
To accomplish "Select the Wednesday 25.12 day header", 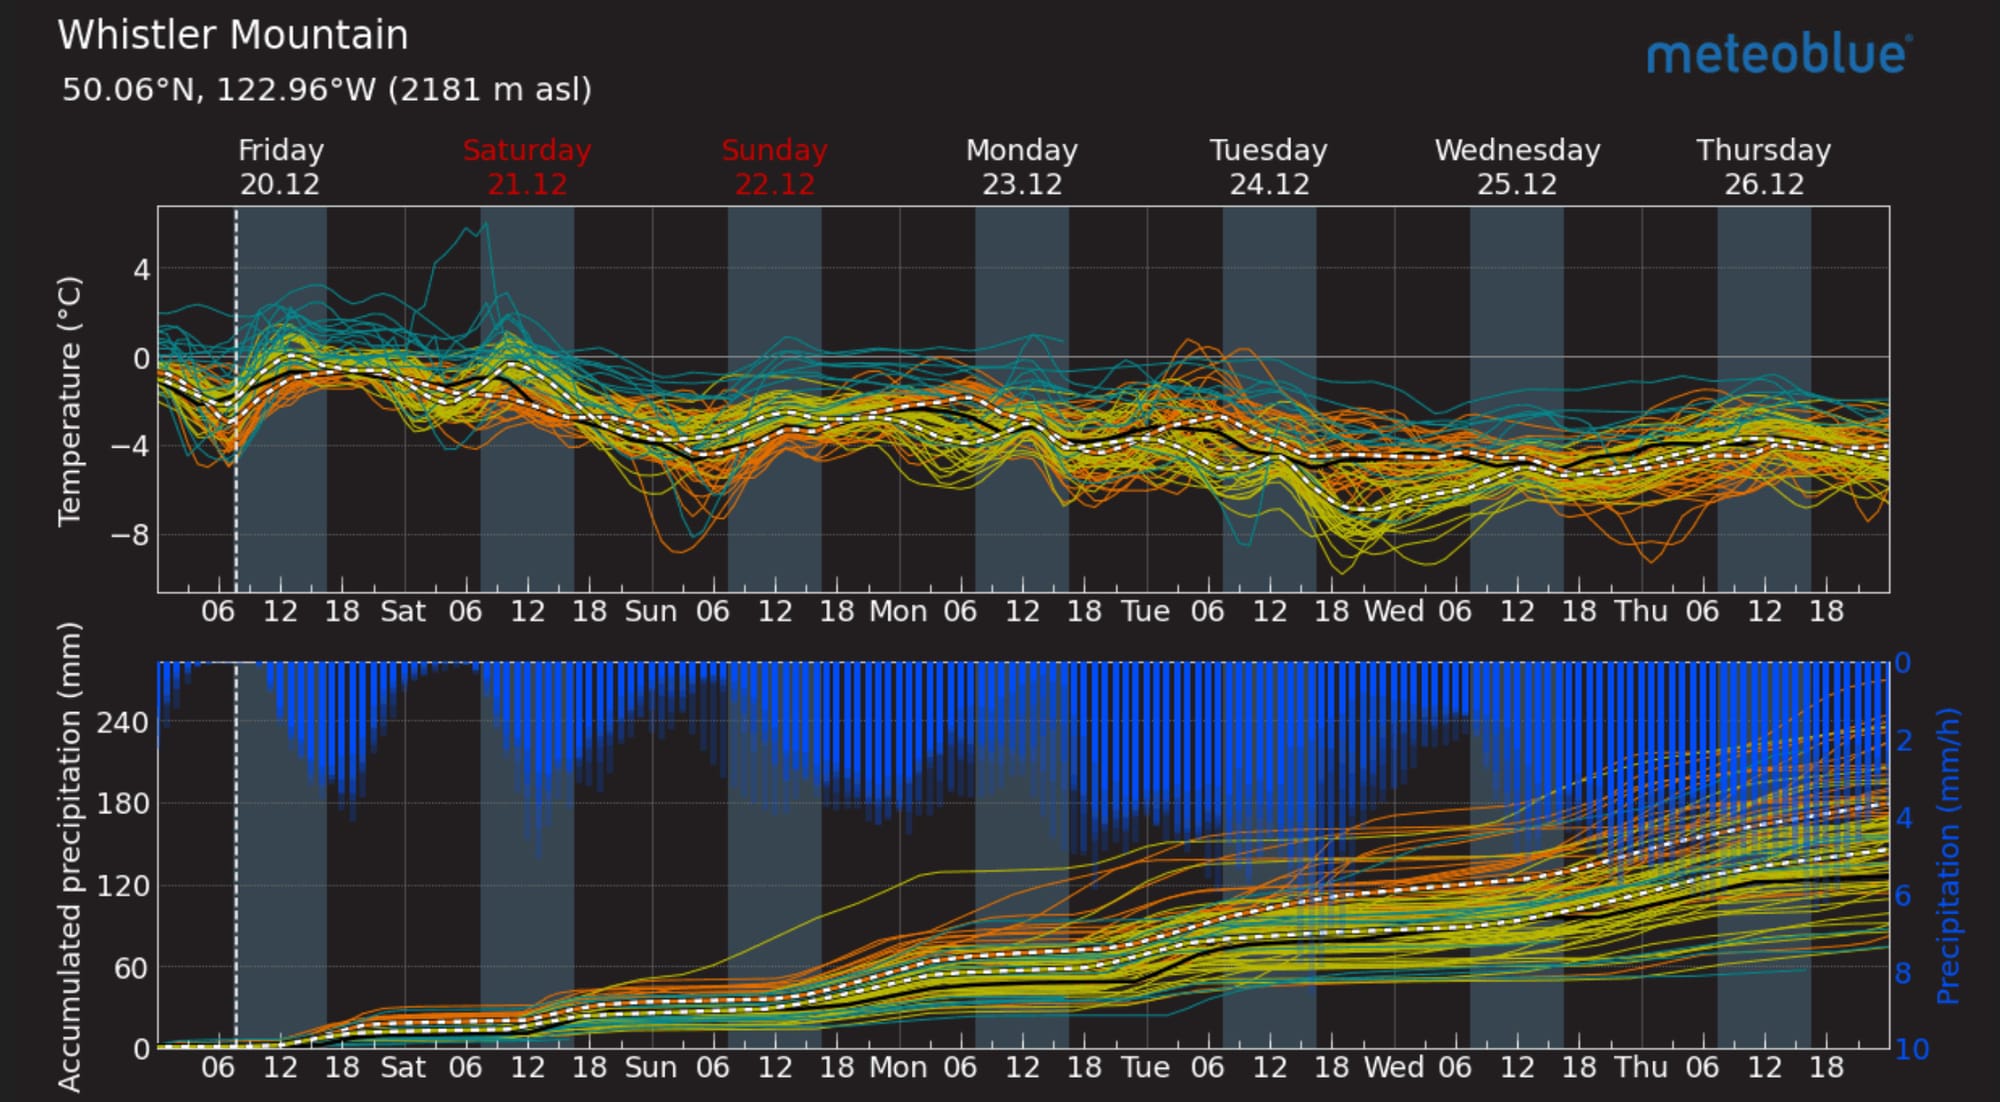I will pos(1517,167).
